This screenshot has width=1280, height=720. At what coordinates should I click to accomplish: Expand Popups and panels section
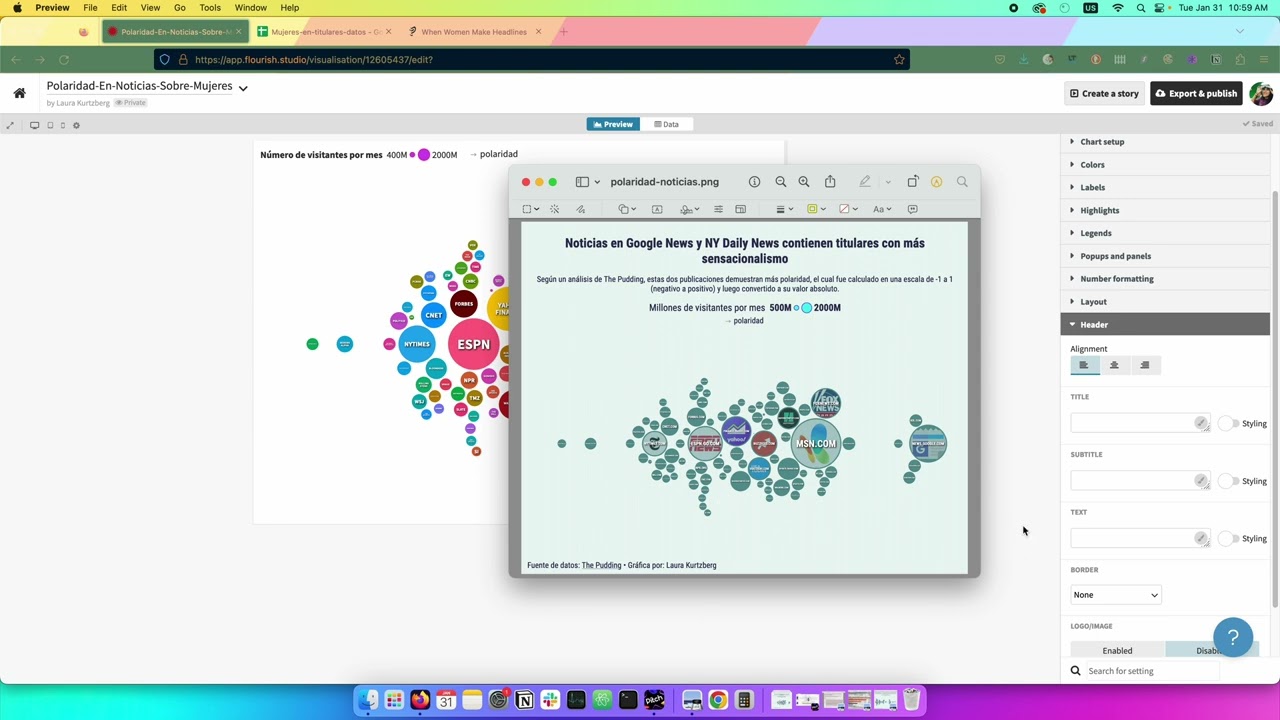(1165, 256)
